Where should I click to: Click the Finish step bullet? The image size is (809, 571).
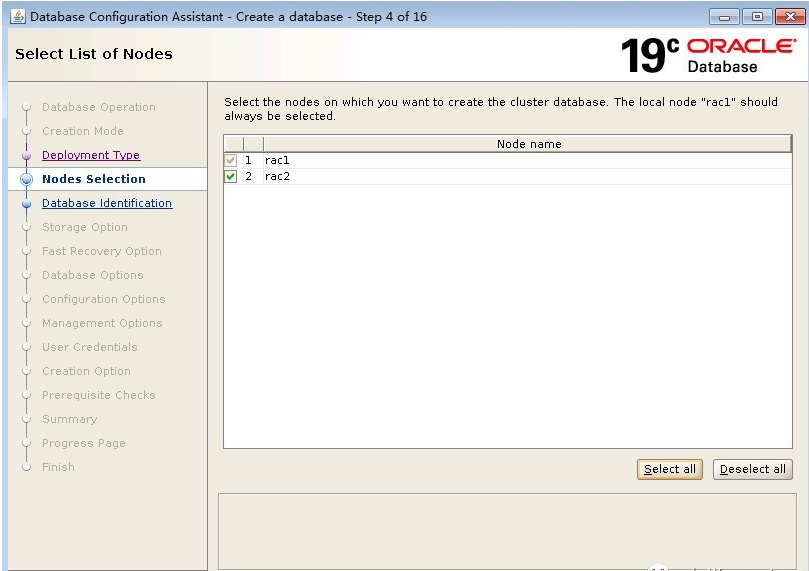coord(27,468)
